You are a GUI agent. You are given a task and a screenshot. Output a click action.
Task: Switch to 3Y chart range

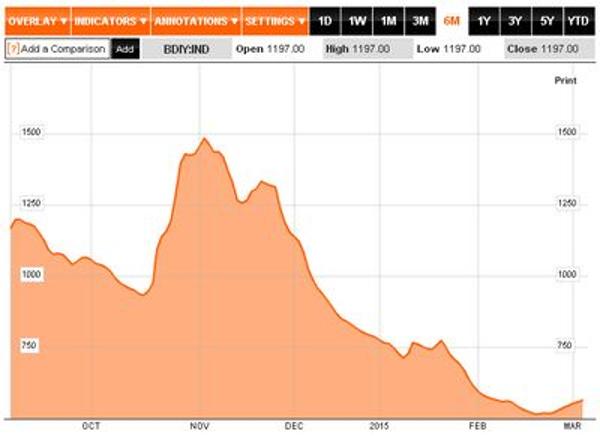516,20
